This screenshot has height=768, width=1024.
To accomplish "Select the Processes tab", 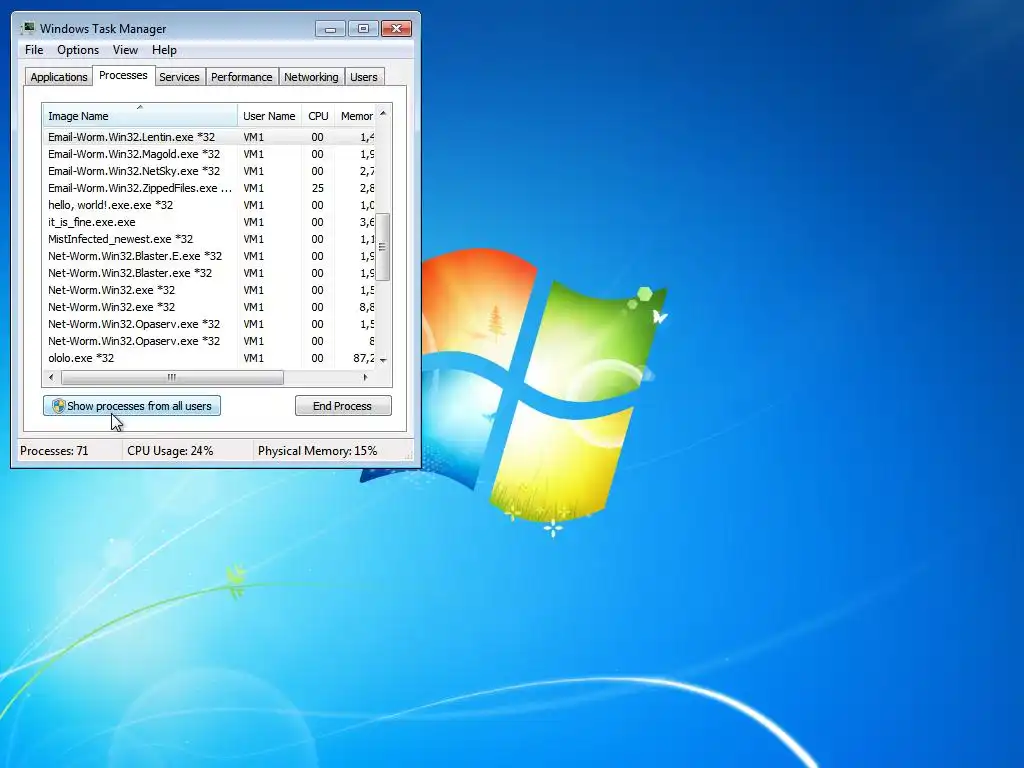I will click(x=123, y=75).
